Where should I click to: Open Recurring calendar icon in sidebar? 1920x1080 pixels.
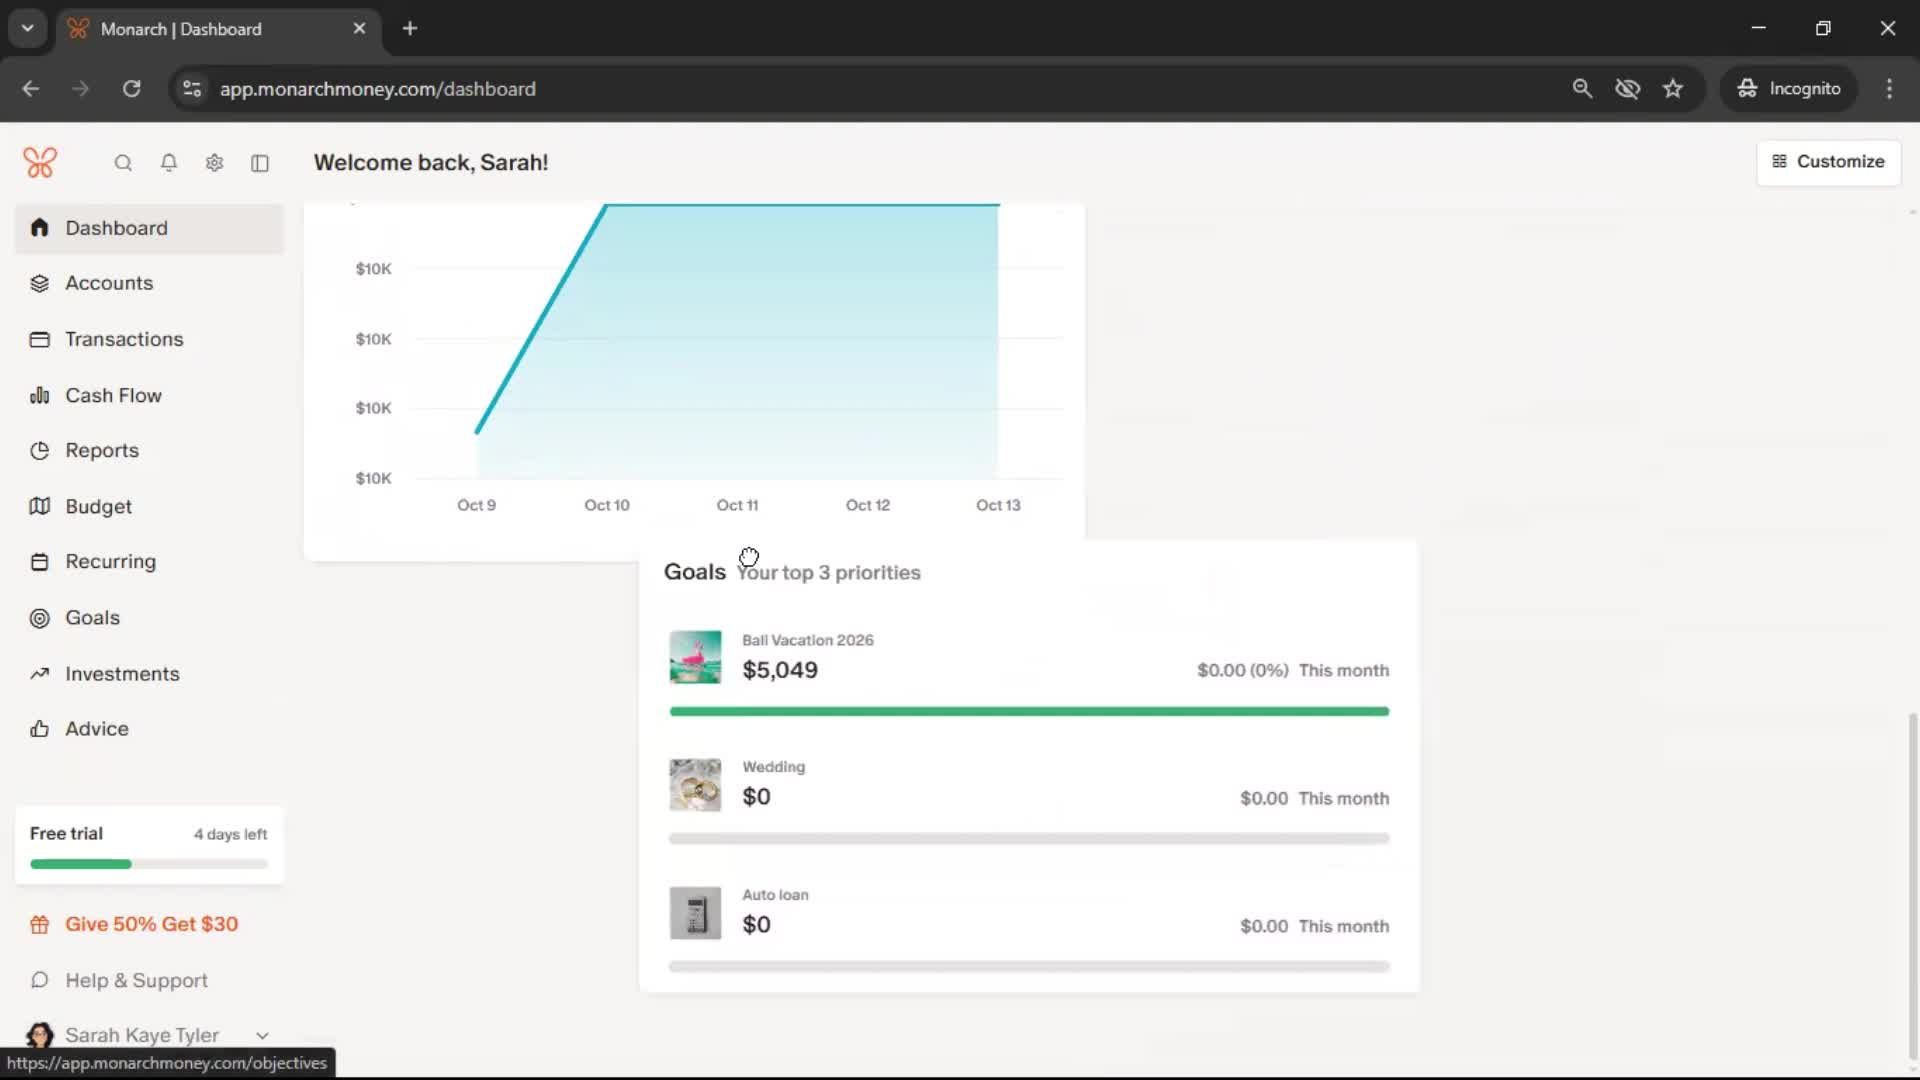click(40, 562)
